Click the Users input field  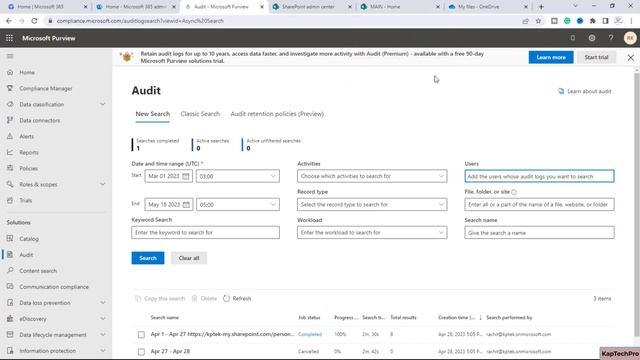[539, 176]
